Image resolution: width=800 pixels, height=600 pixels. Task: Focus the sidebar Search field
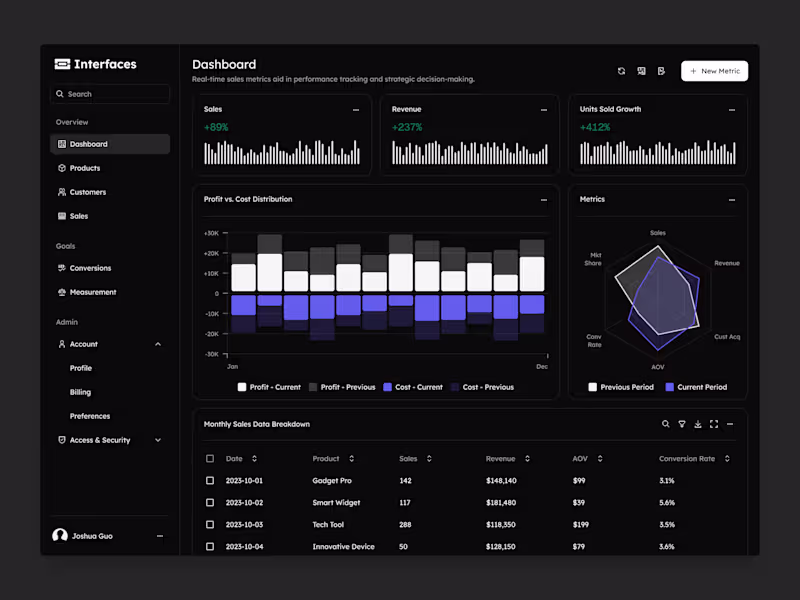[110, 94]
